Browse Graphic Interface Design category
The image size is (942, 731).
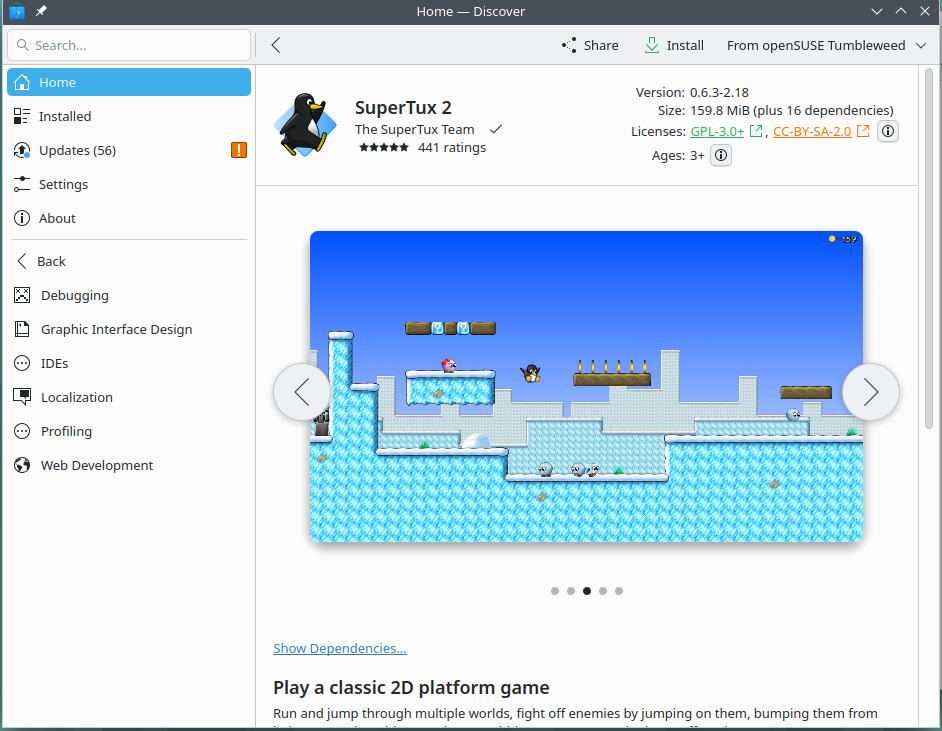129,329
